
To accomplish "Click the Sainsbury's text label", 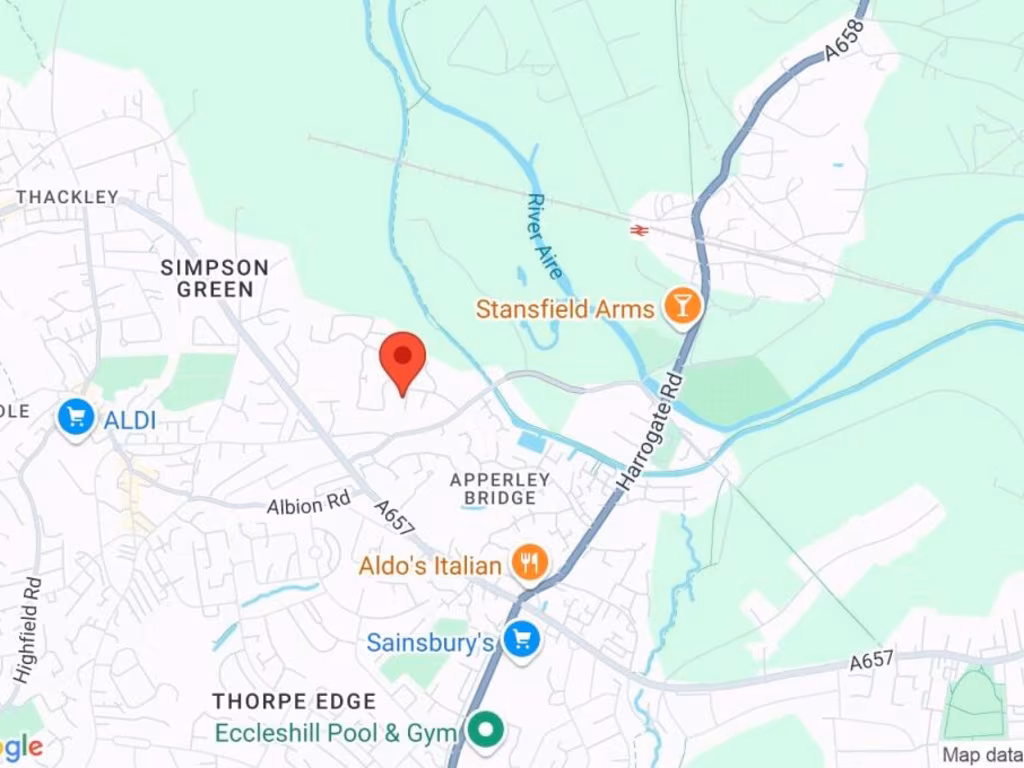I will click(430, 642).
